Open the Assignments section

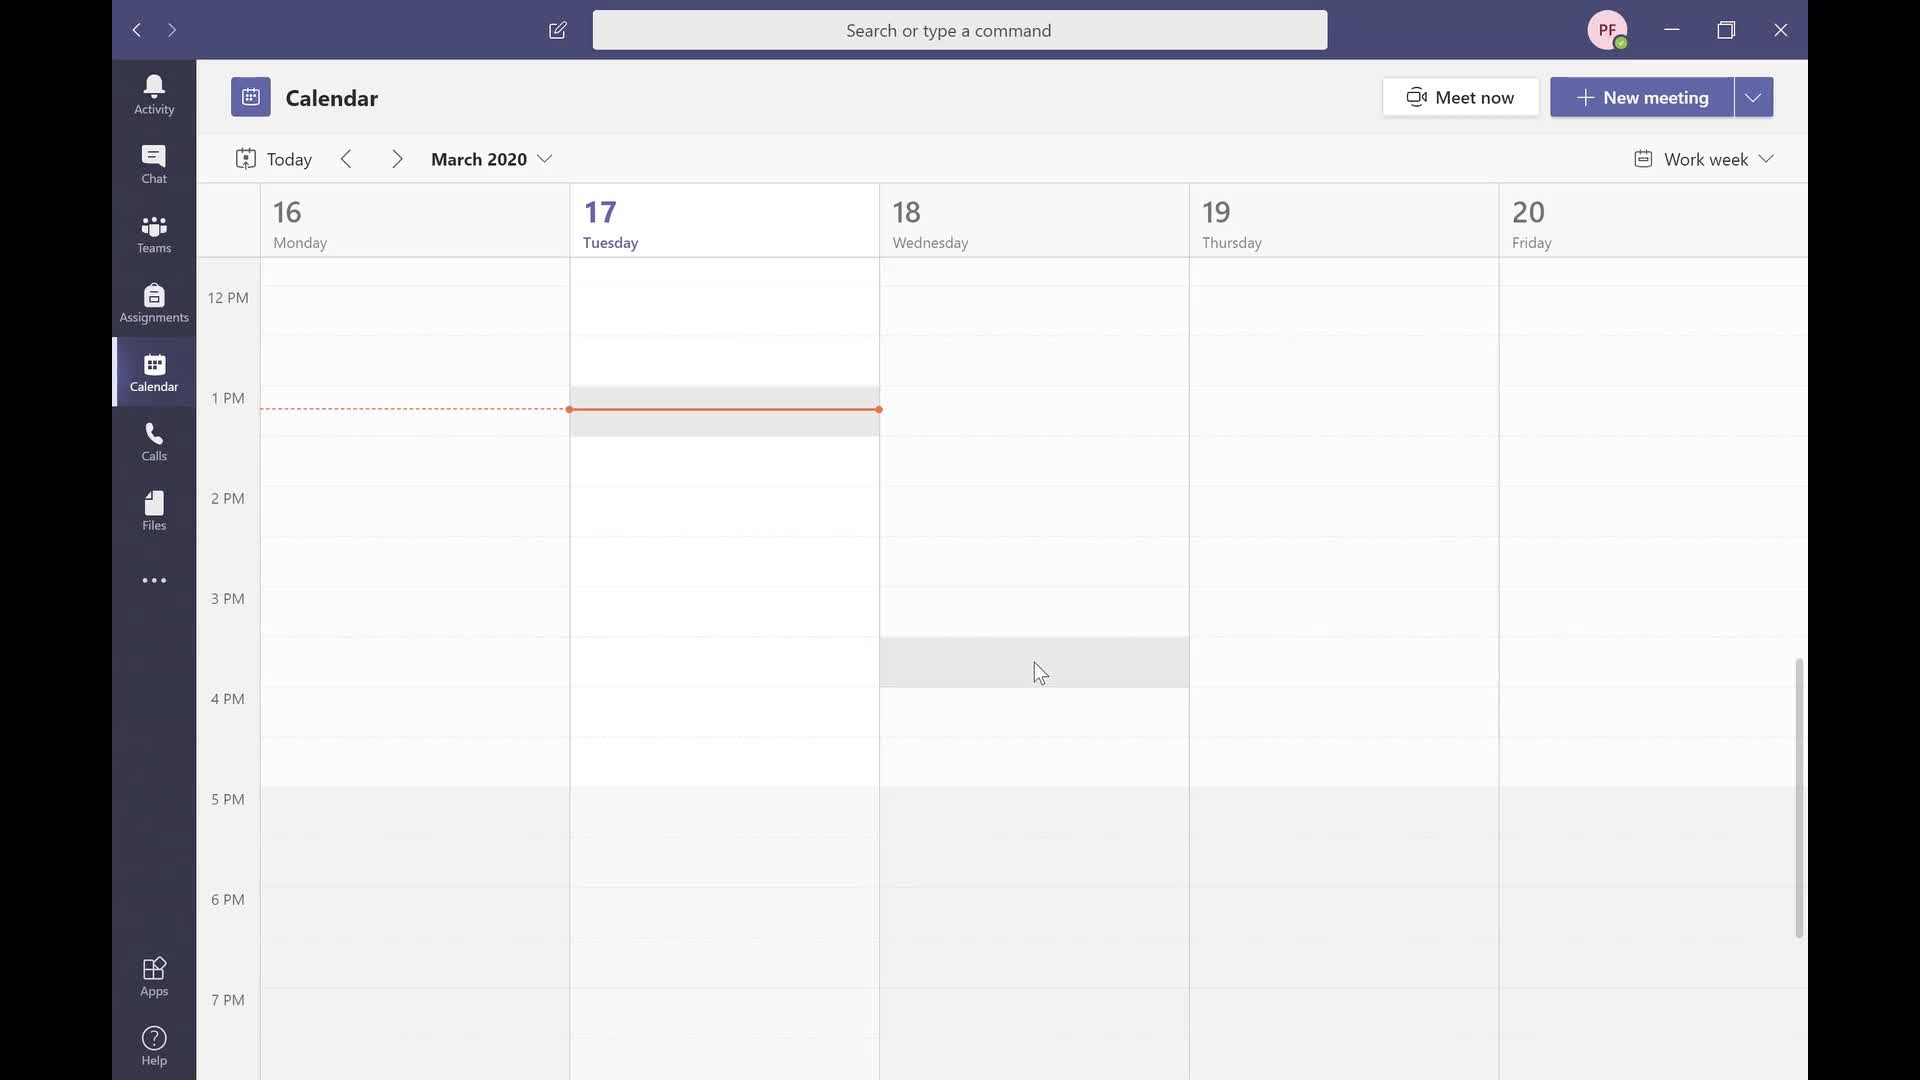(x=154, y=303)
